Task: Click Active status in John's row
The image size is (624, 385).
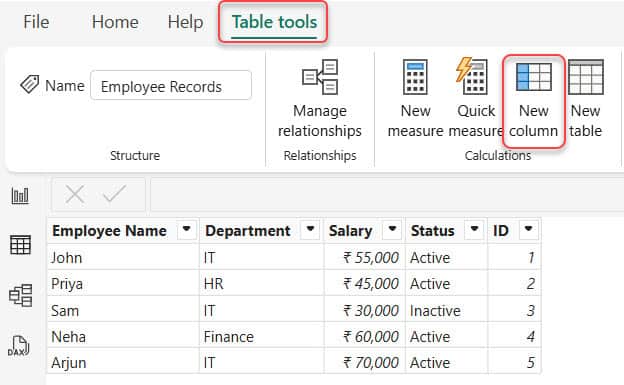Action: click(447, 258)
